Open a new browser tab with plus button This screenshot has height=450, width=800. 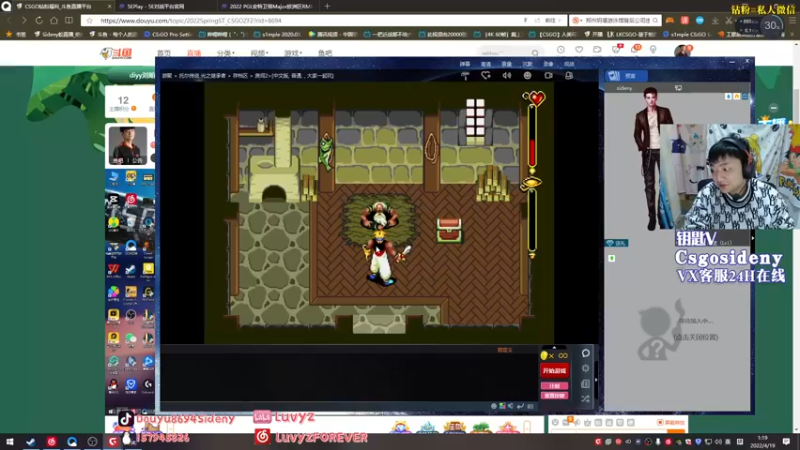coord(327,6)
